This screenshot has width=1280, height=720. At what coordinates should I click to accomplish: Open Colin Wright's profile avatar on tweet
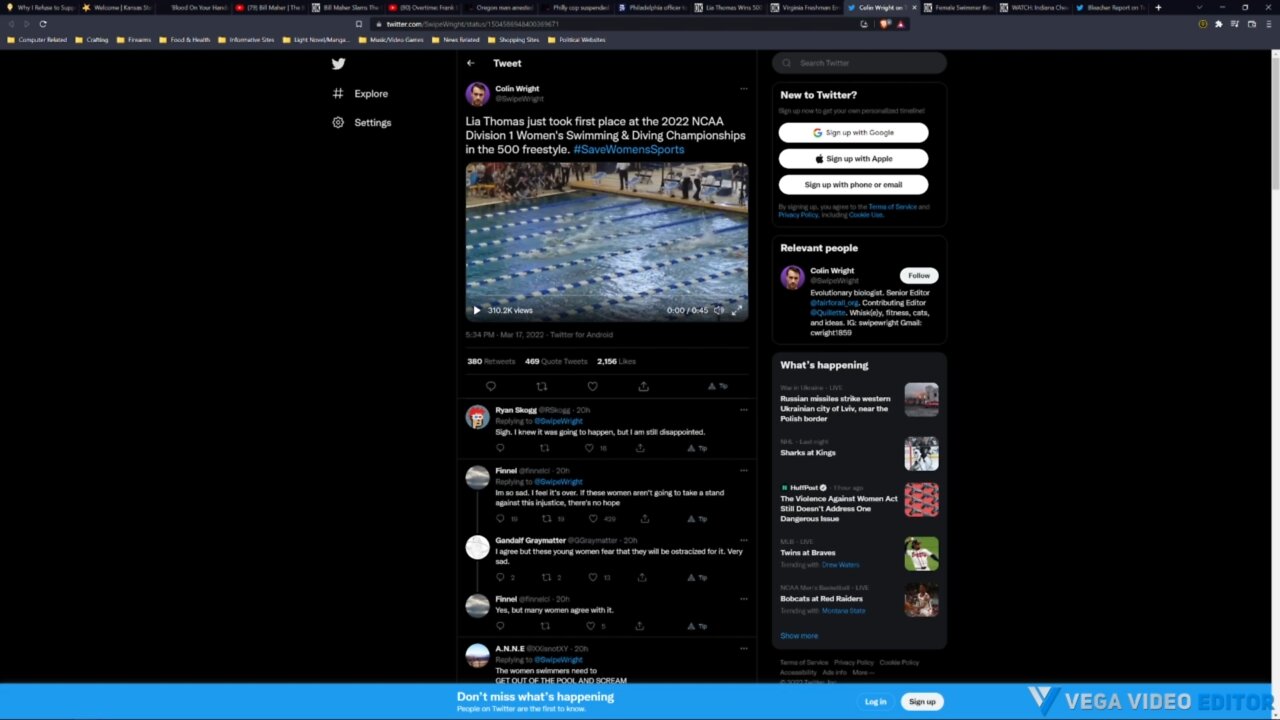click(478, 94)
